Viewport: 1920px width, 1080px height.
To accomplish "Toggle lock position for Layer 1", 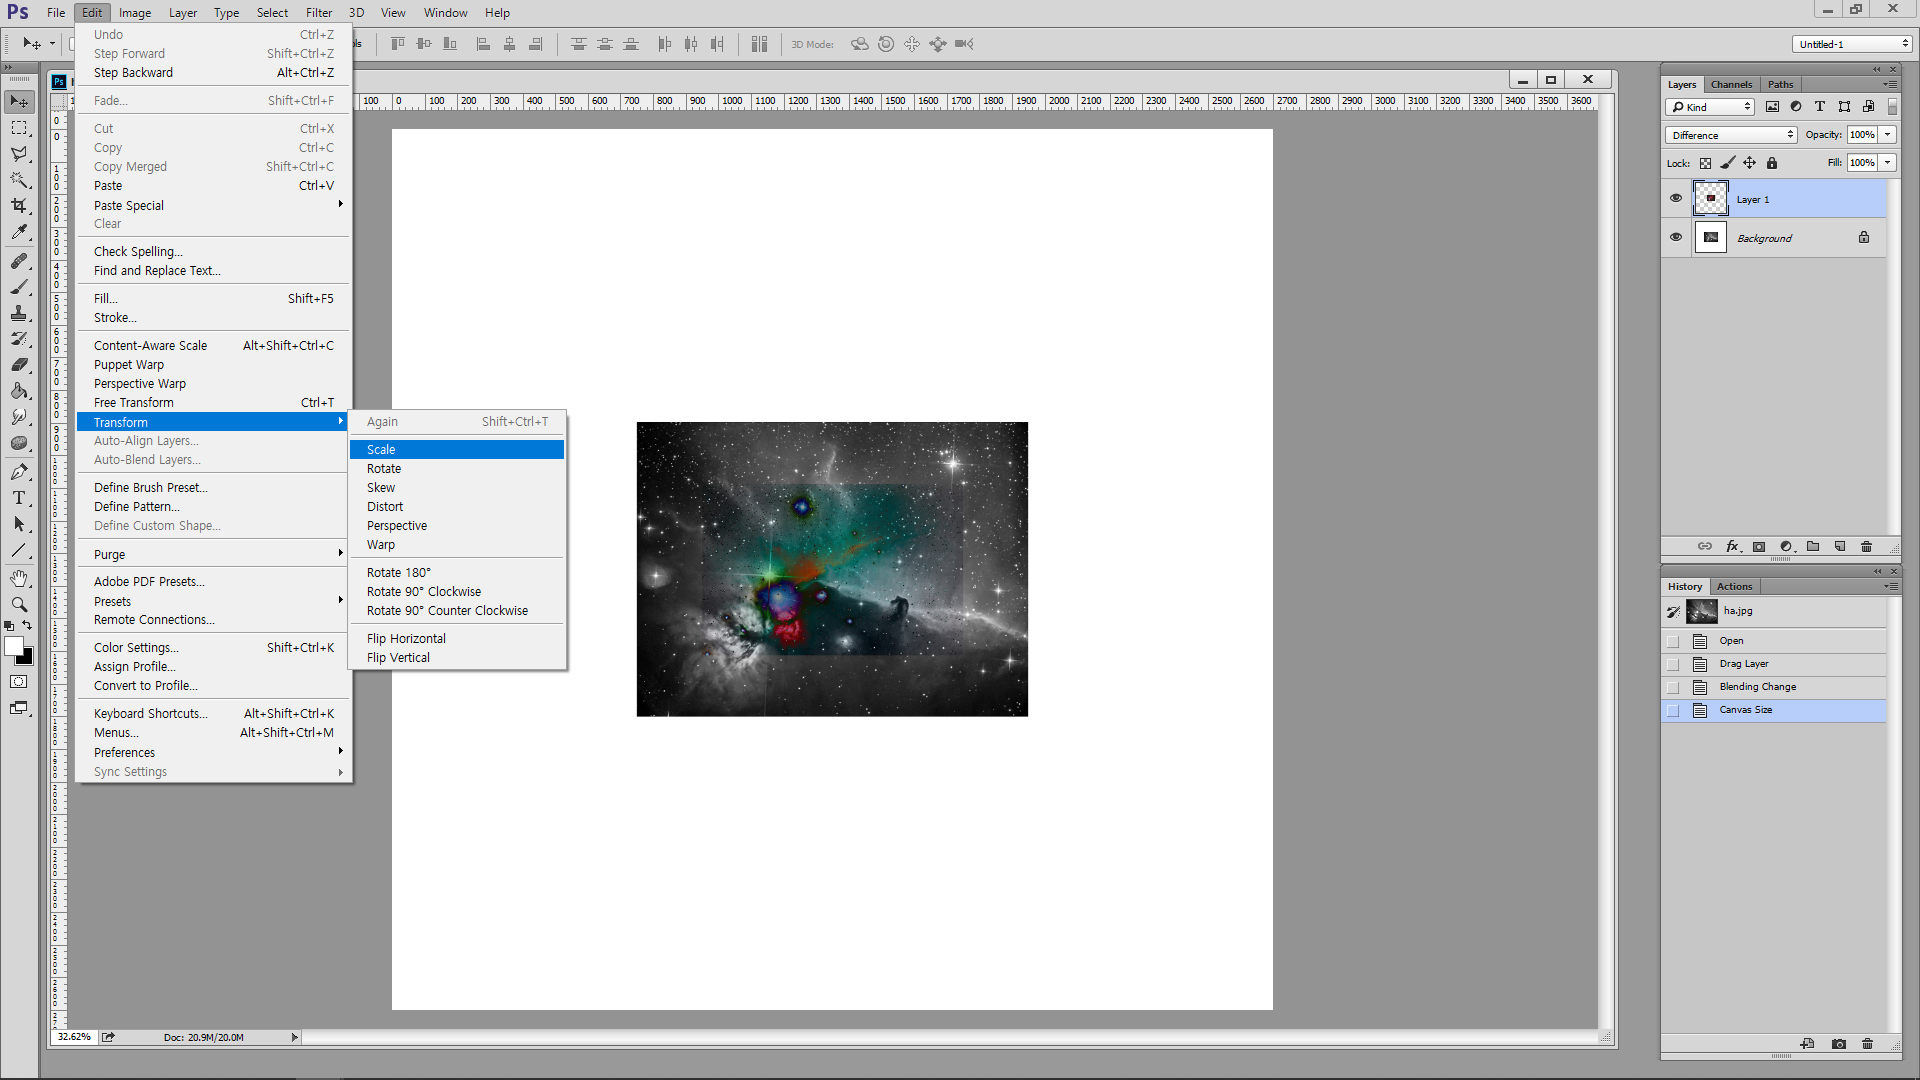I will pyautogui.click(x=1750, y=163).
